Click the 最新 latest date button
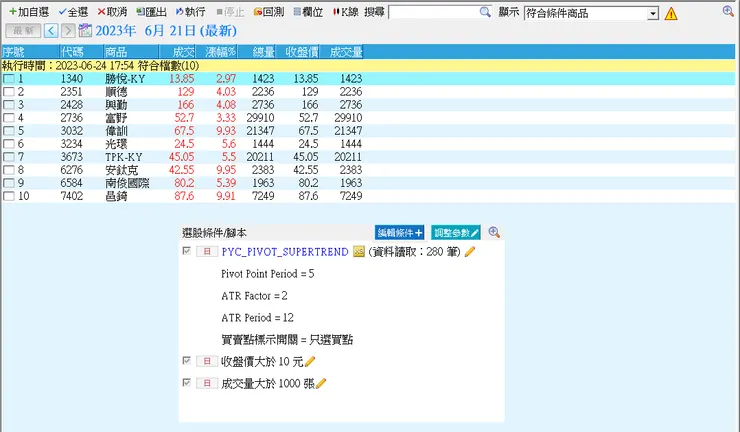740x432 pixels. pos(23,31)
